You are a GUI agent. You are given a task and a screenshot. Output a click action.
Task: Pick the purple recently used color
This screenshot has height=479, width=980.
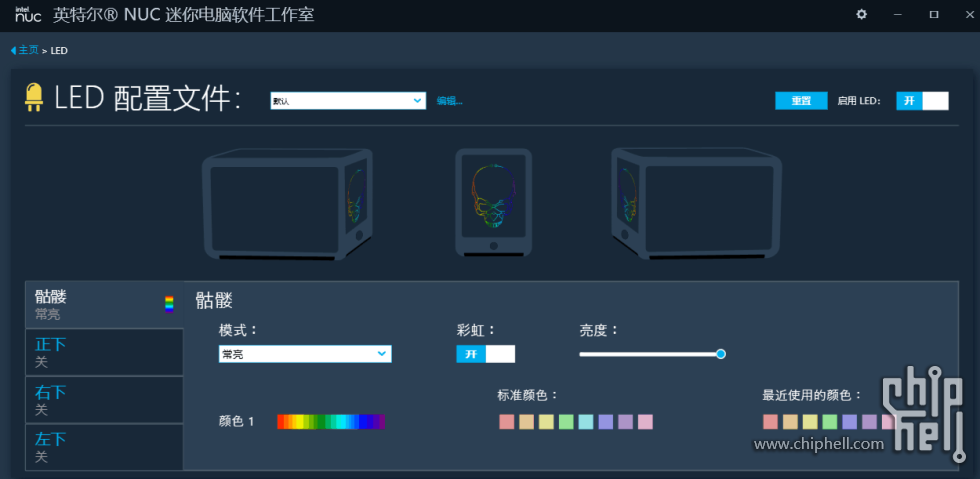pos(869,421)
